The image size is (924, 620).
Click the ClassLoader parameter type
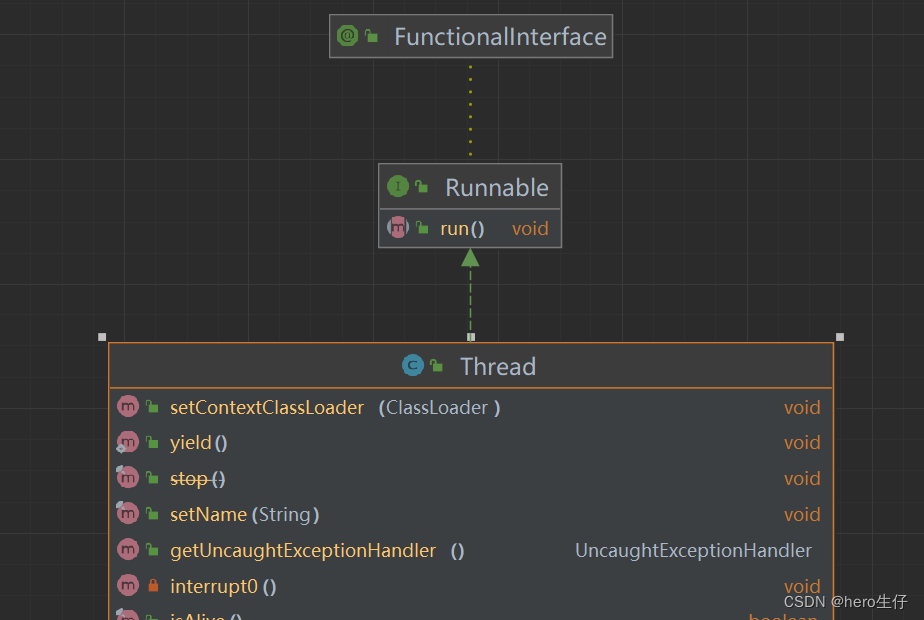click(x=437, y=408)
